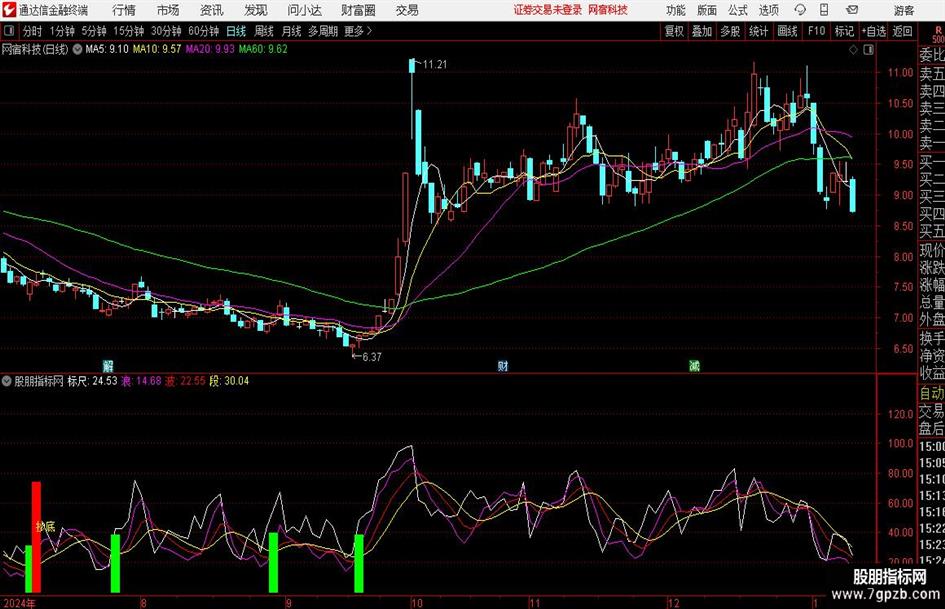This screenshot has width=945, height=609.
Task: Toggle the left panel icon beside 分时
Action: pyautogui.click(x=8, y=31)
